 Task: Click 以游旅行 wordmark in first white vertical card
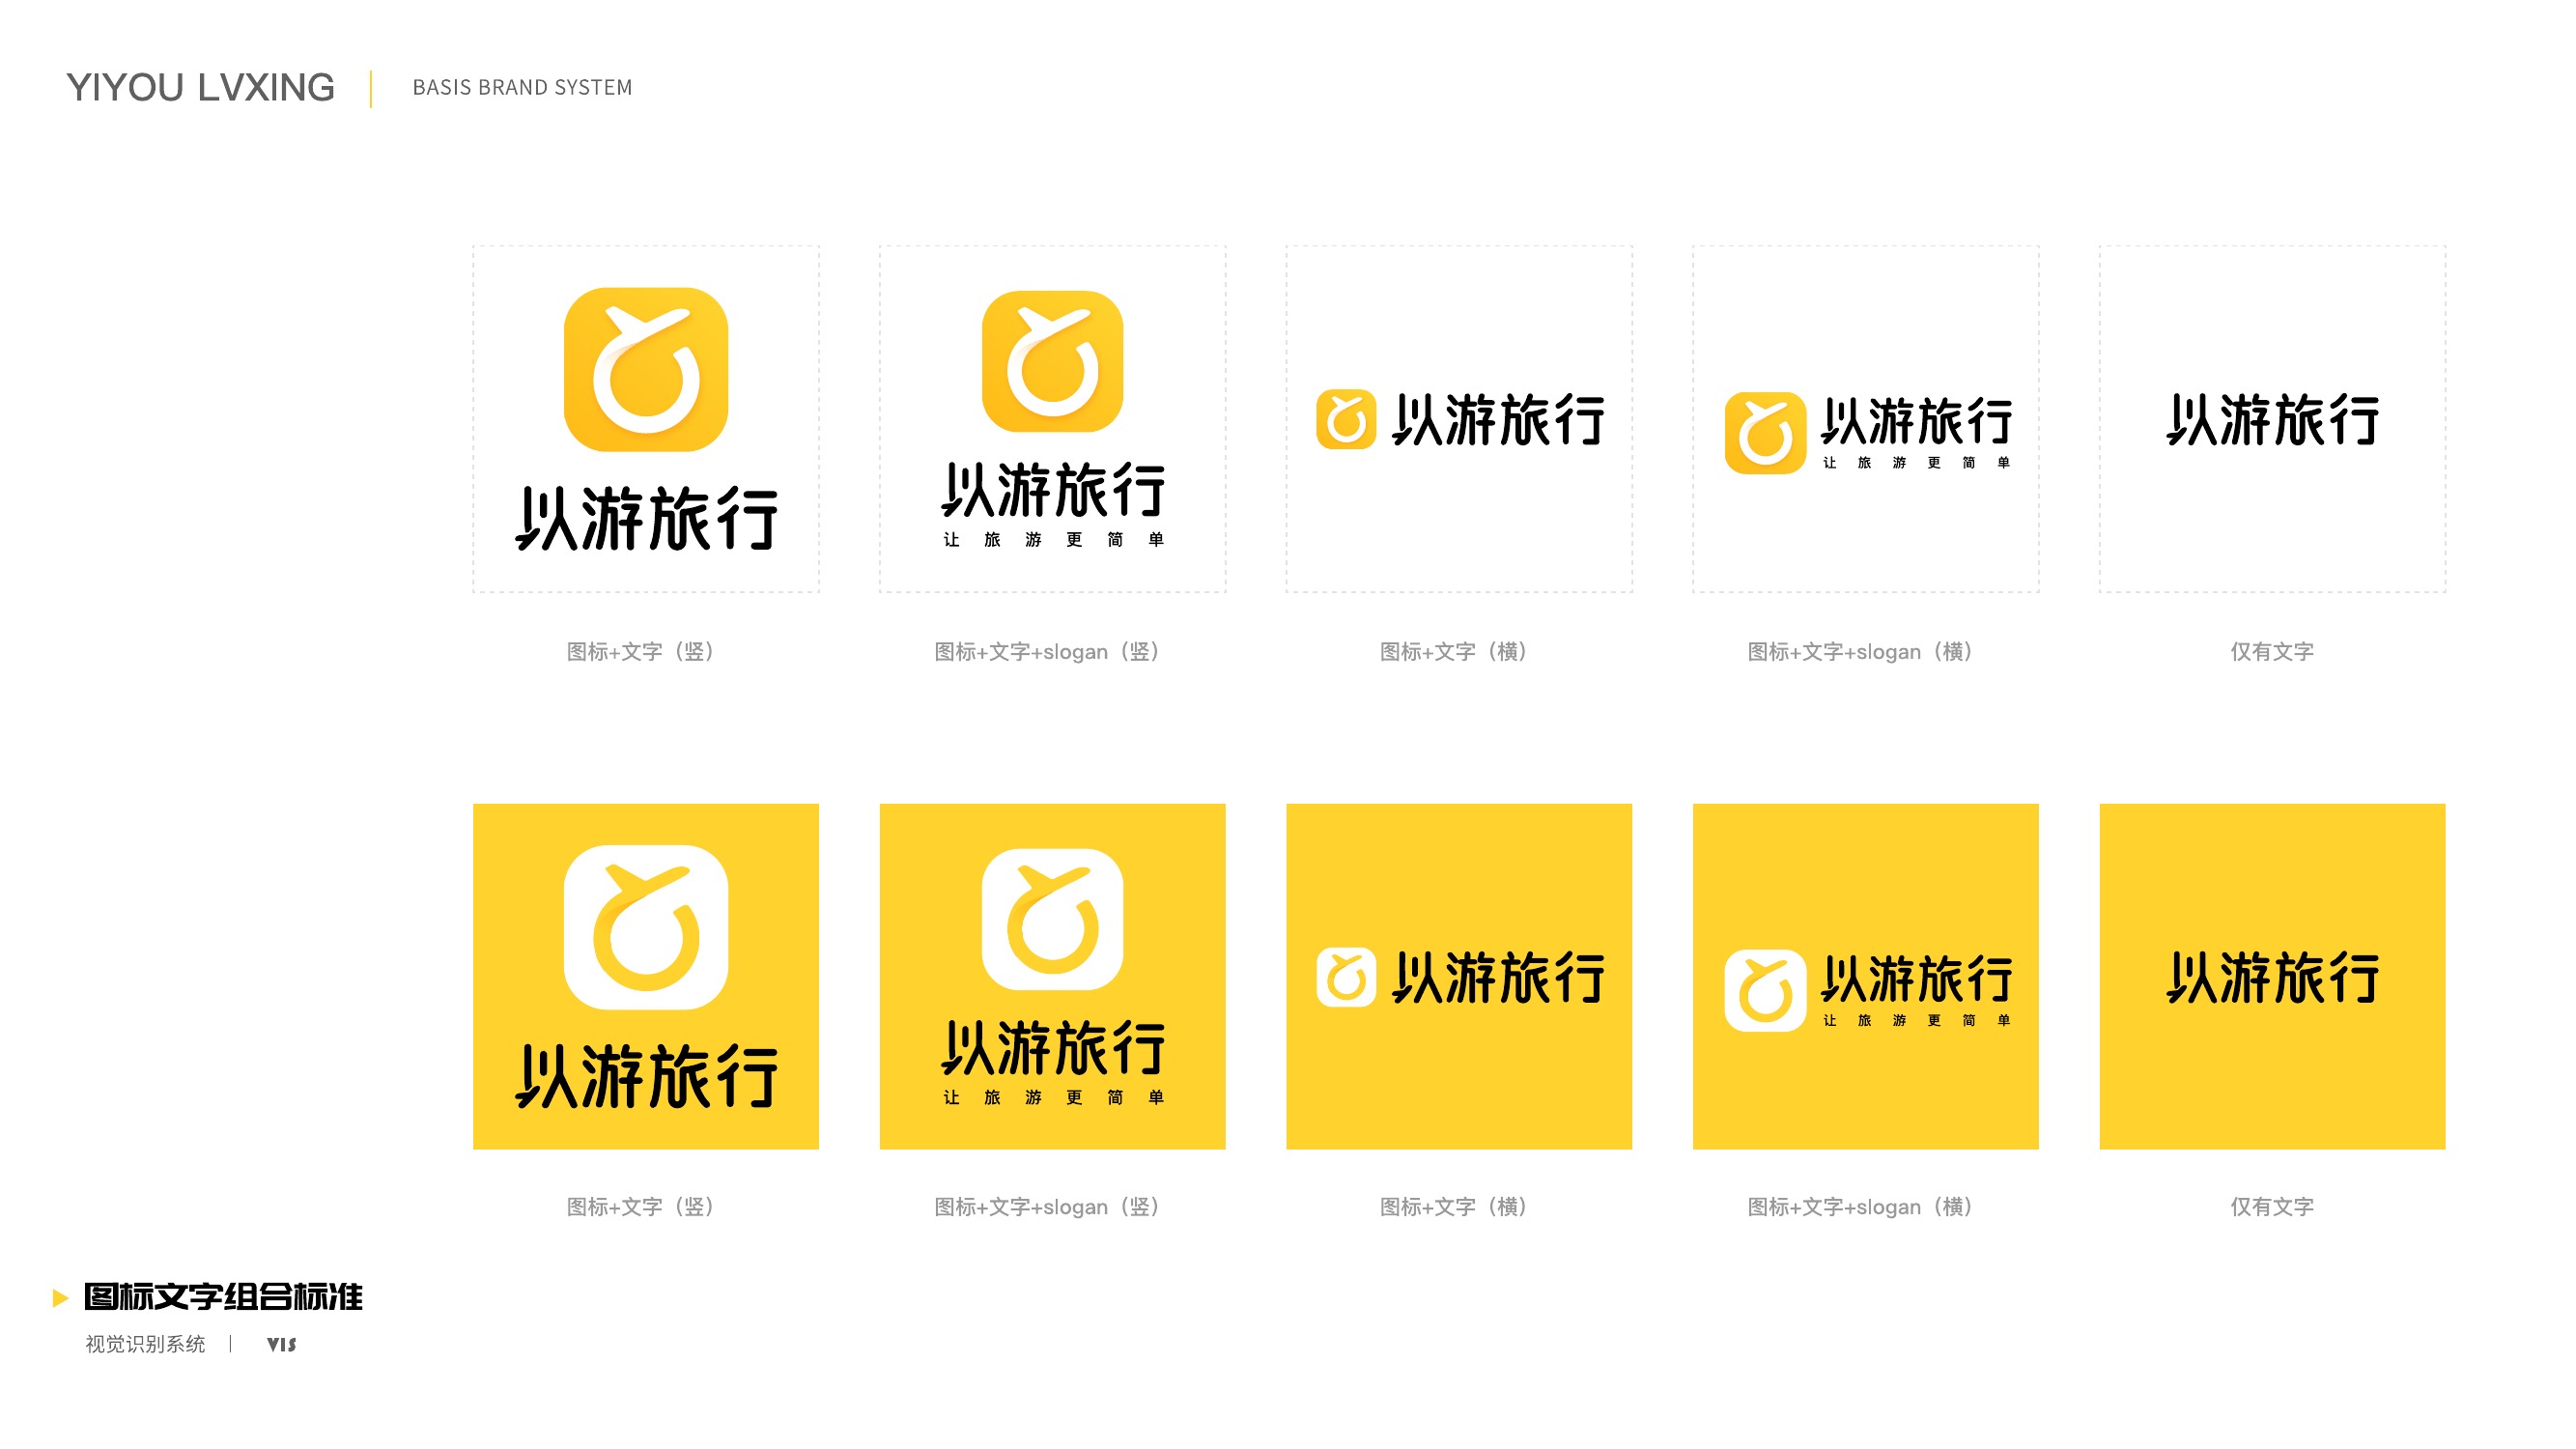pos(646,519)
